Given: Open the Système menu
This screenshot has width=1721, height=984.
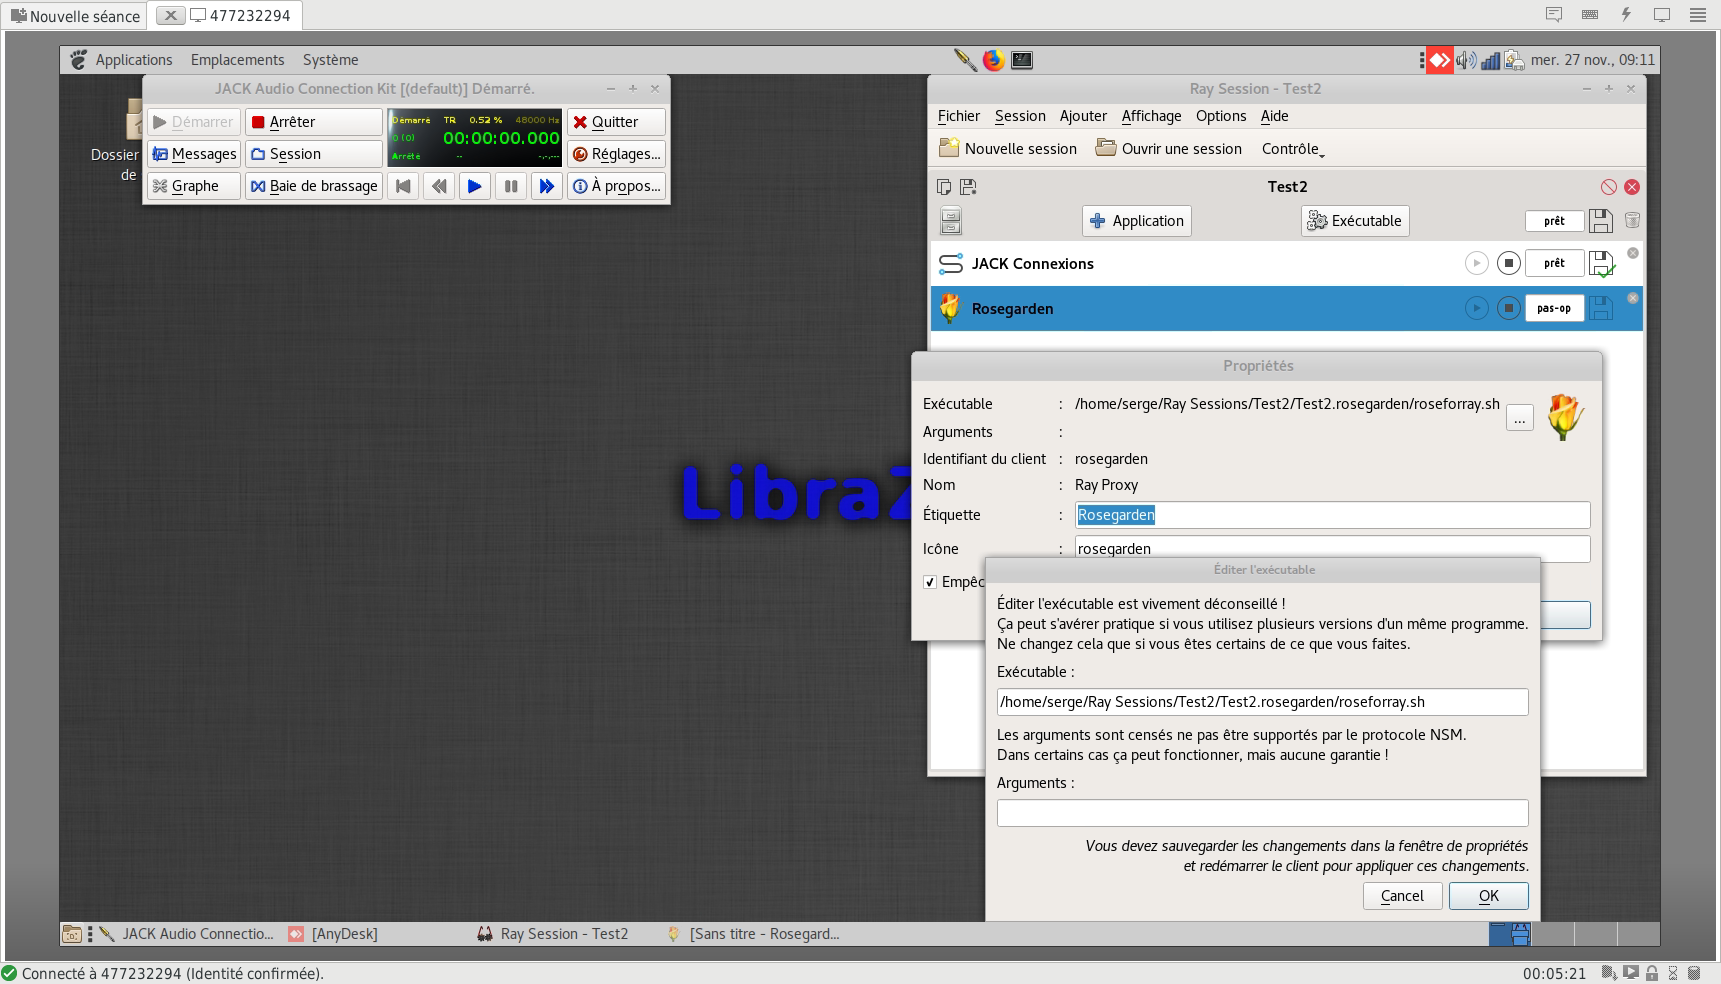Looking at the screenshot, I should click(331, 60).
